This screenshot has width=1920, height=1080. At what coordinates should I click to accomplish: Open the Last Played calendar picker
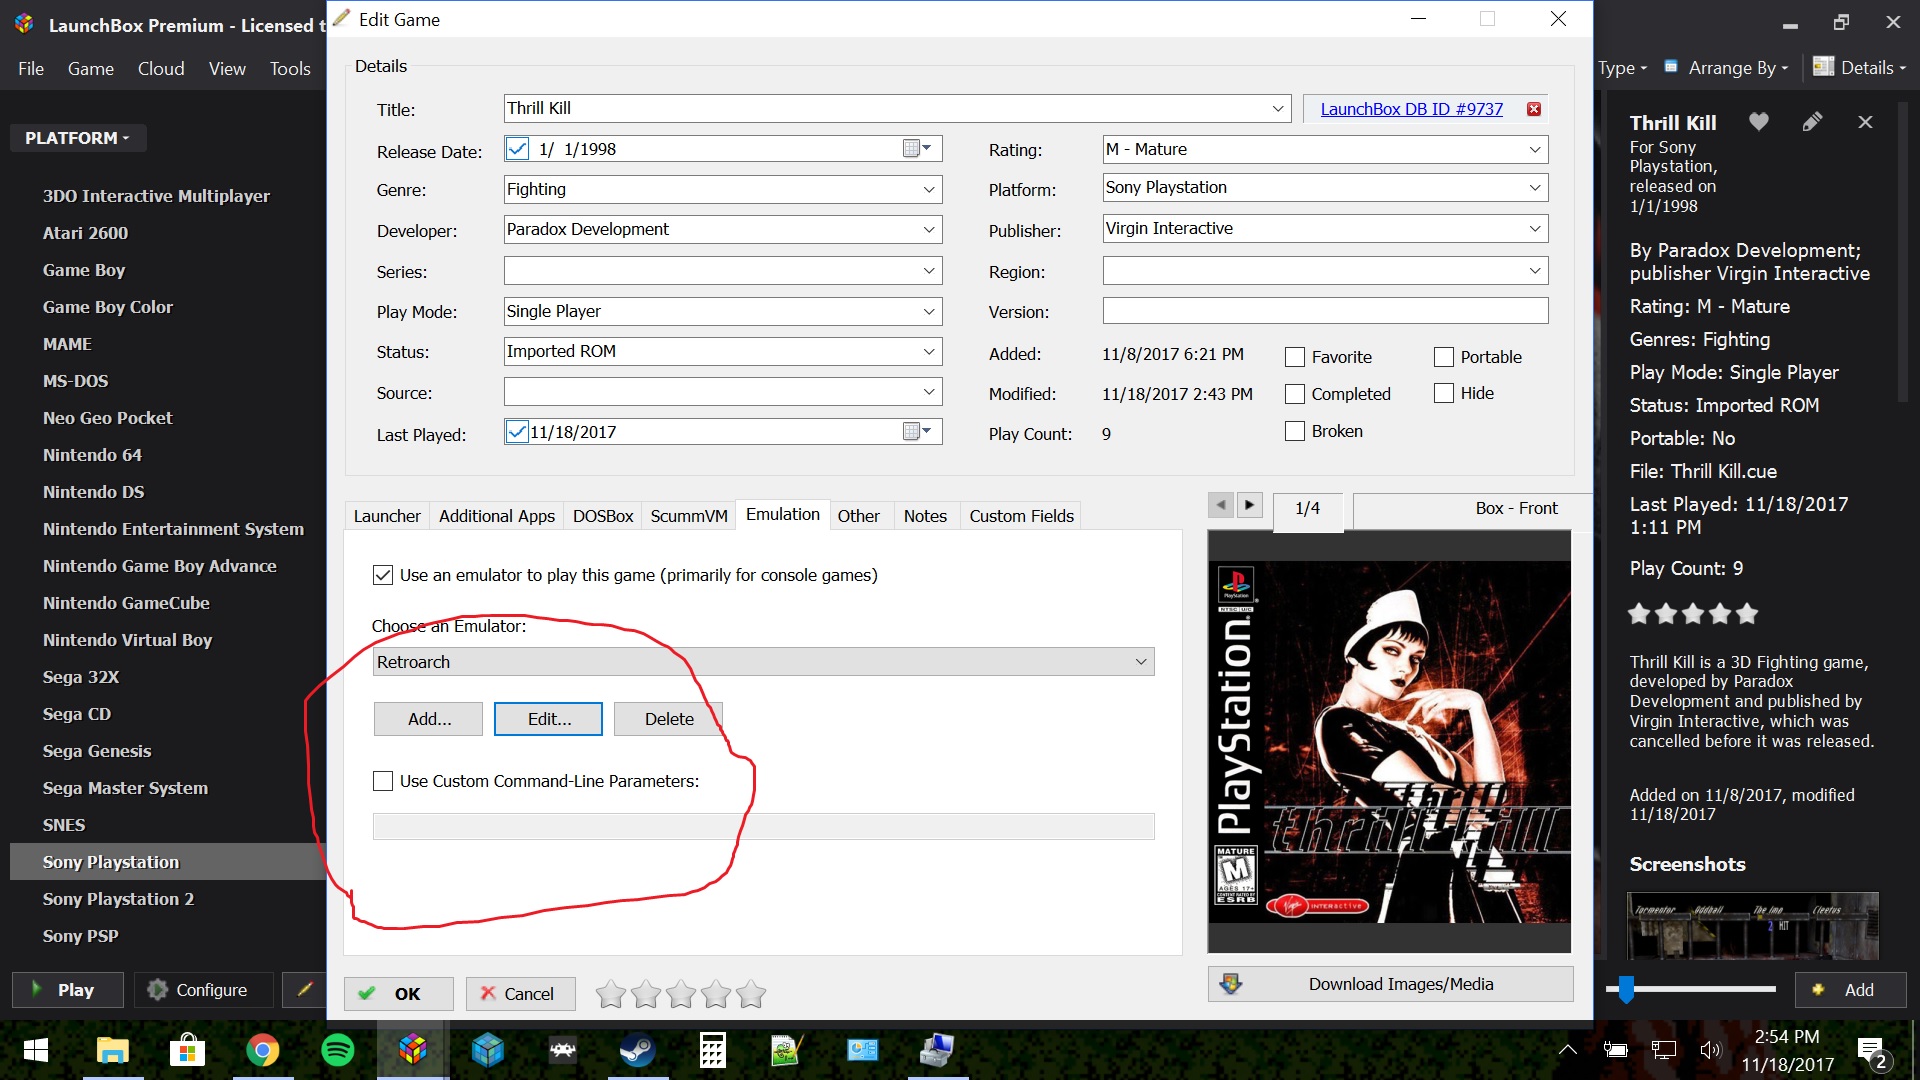click(917, 431)
